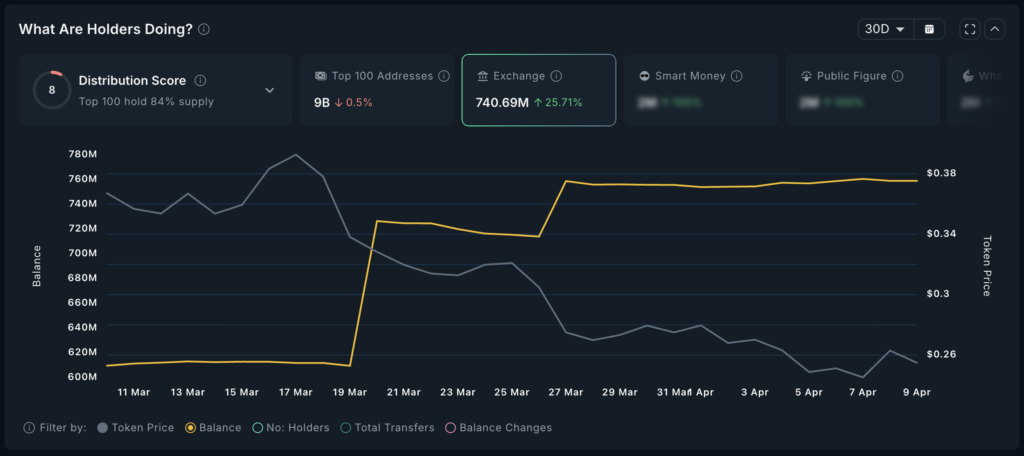Select the Exchange card

[x=539, y=90]
